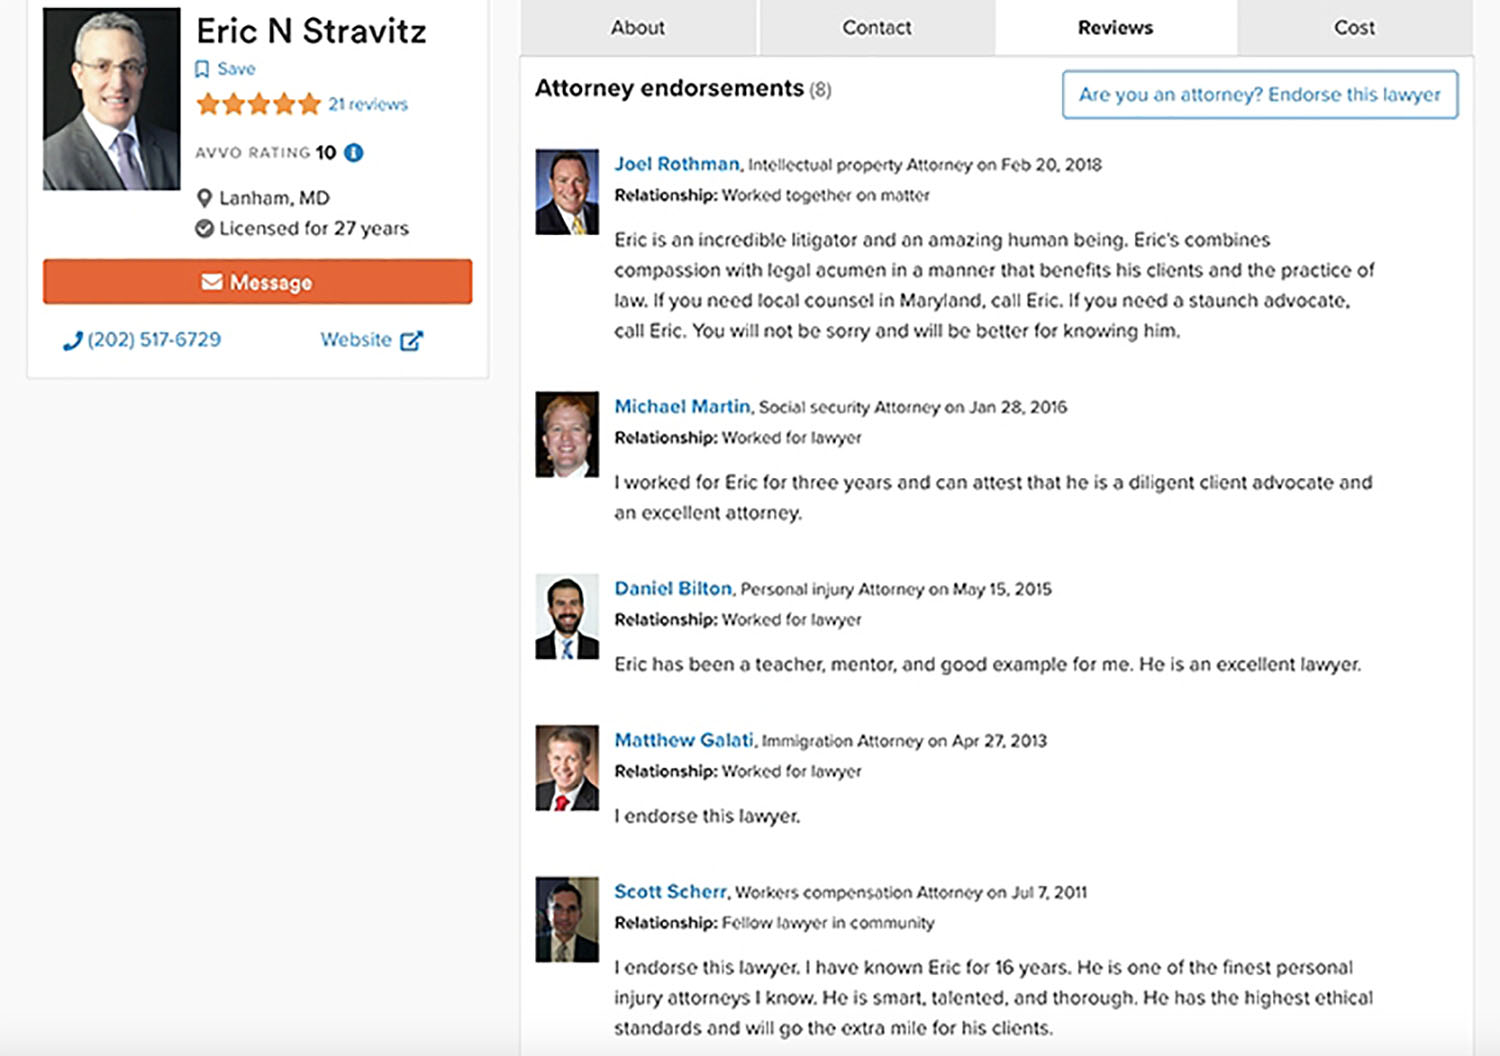
Task: Click the Save bookmark icon
Action: [x=204, y=69]
